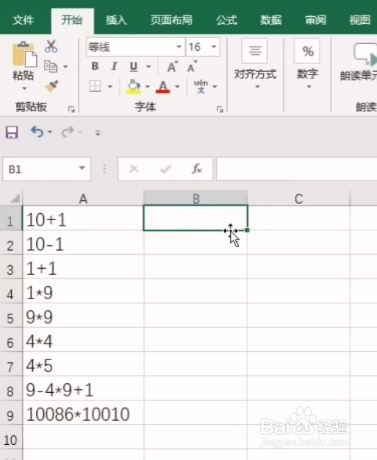Open Font group dialog launcher

(220, 109)
